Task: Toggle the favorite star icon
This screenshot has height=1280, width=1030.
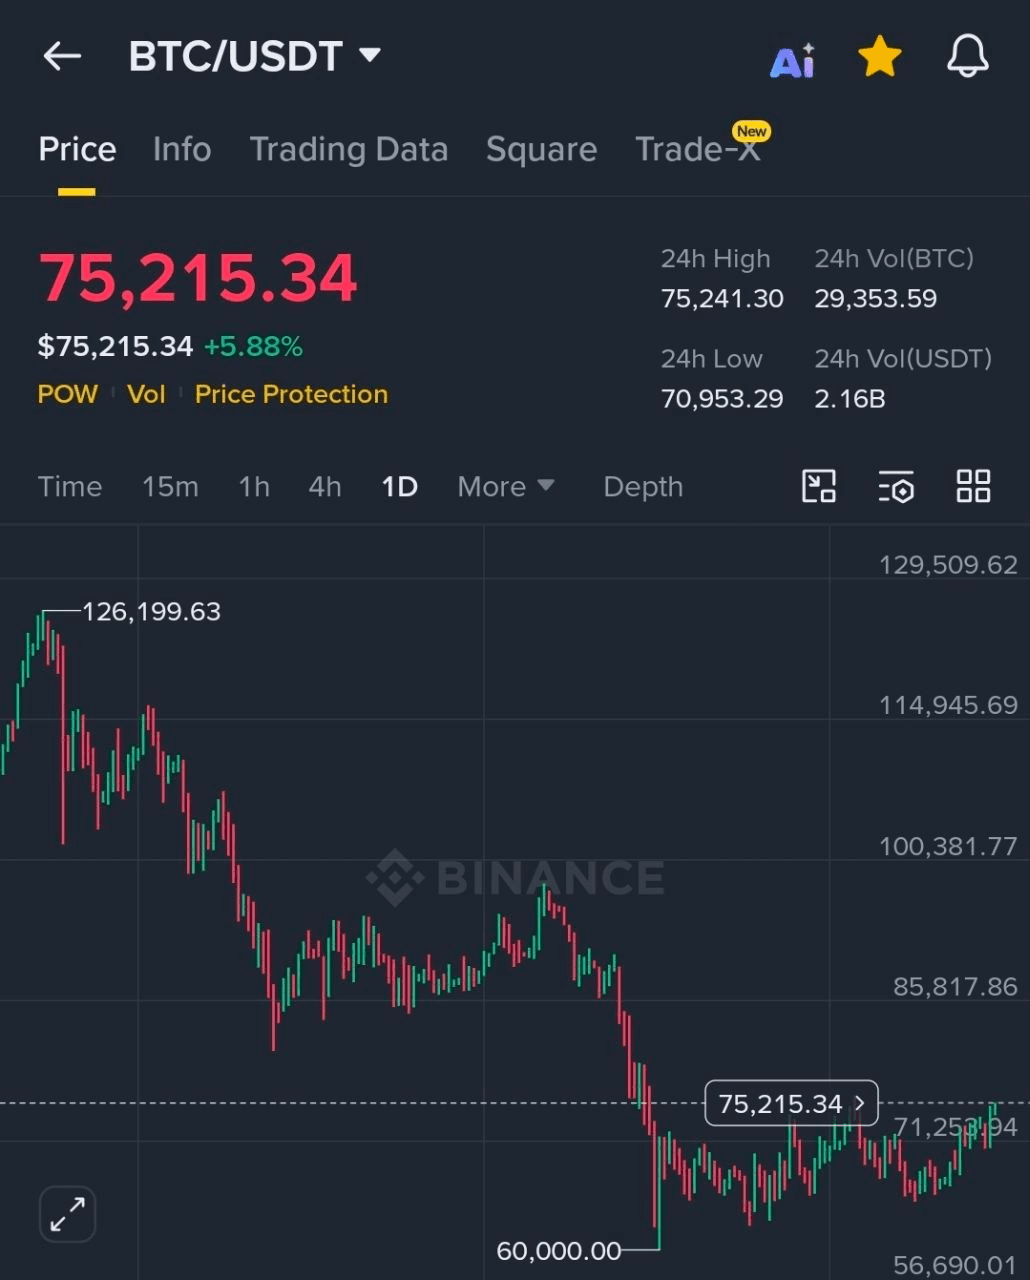Action: (880, 57)
